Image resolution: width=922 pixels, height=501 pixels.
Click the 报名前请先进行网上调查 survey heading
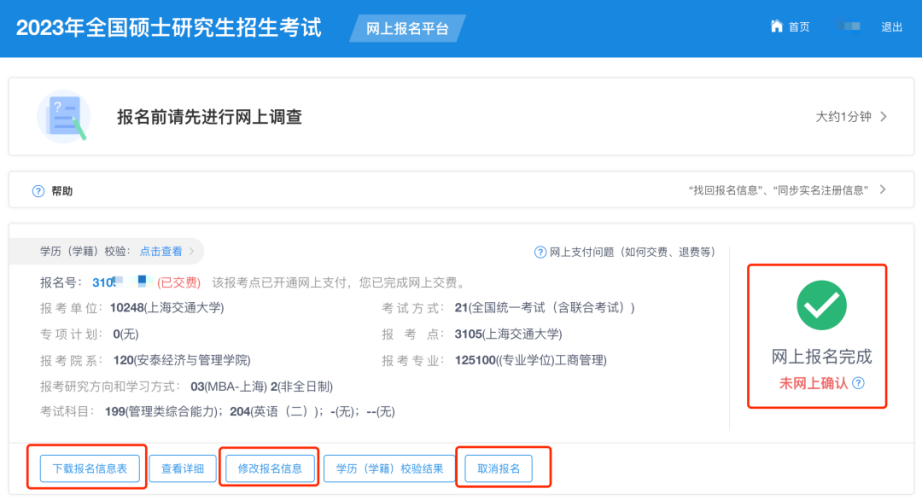(x=210, y=117)
